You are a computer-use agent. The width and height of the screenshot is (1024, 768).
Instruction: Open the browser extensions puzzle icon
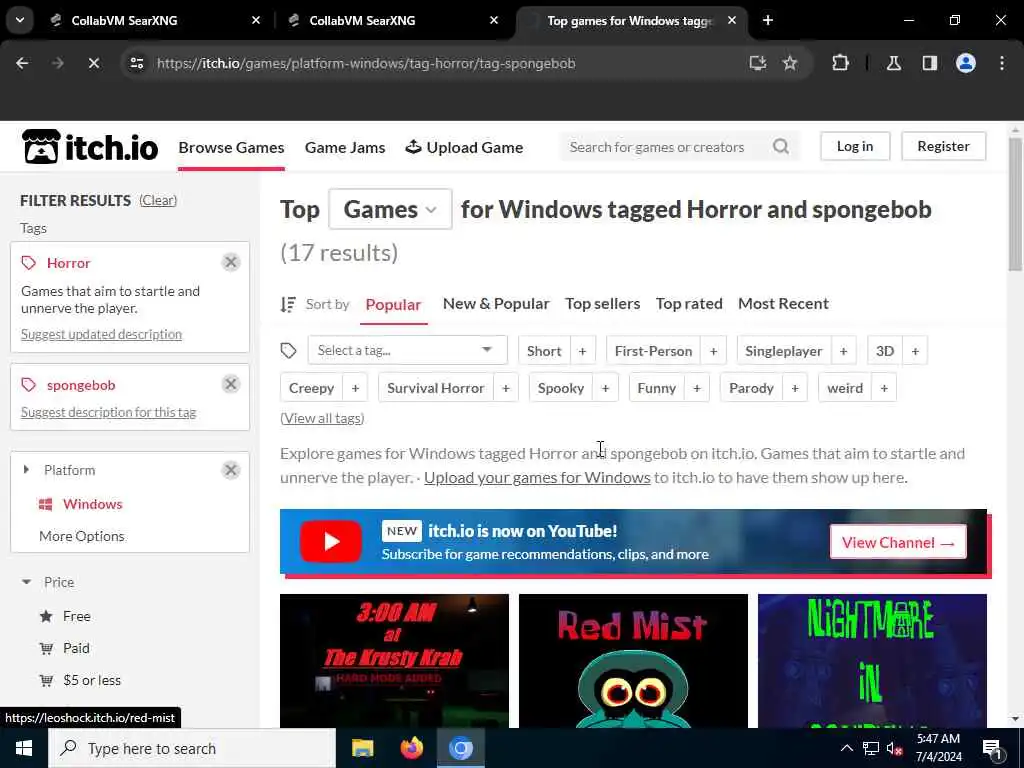(840, 63)
